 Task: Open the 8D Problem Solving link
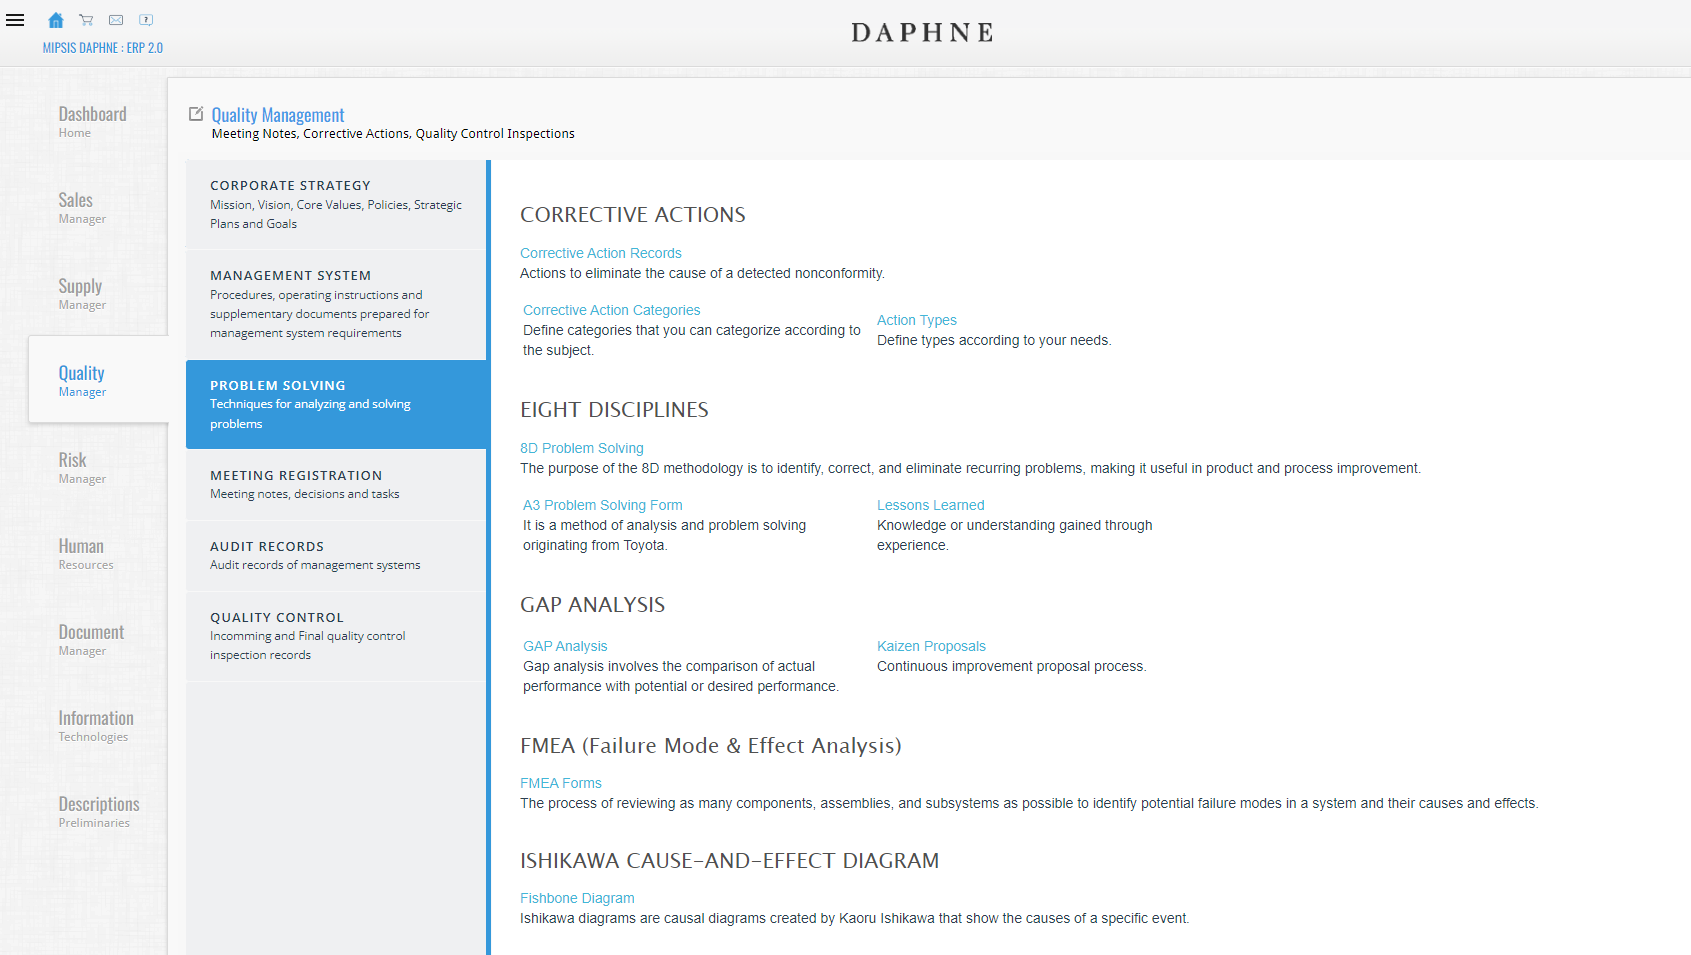[582, 448]
